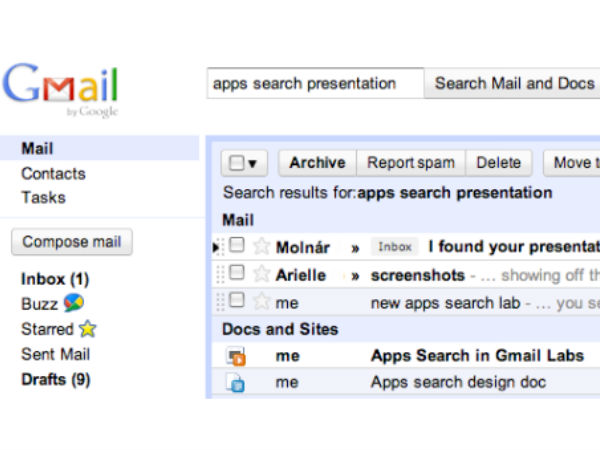
Task: Click the Compose mail button
Action: (x=71, y=242)
